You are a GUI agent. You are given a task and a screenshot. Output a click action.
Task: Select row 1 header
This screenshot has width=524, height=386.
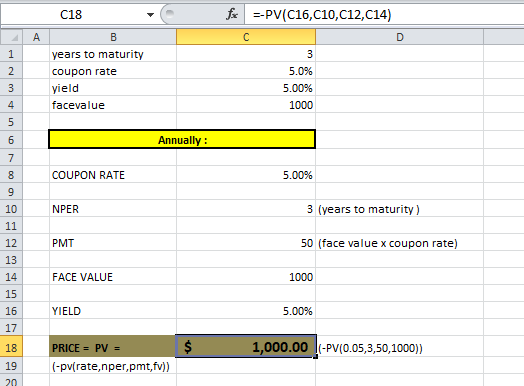coord(11,54)
